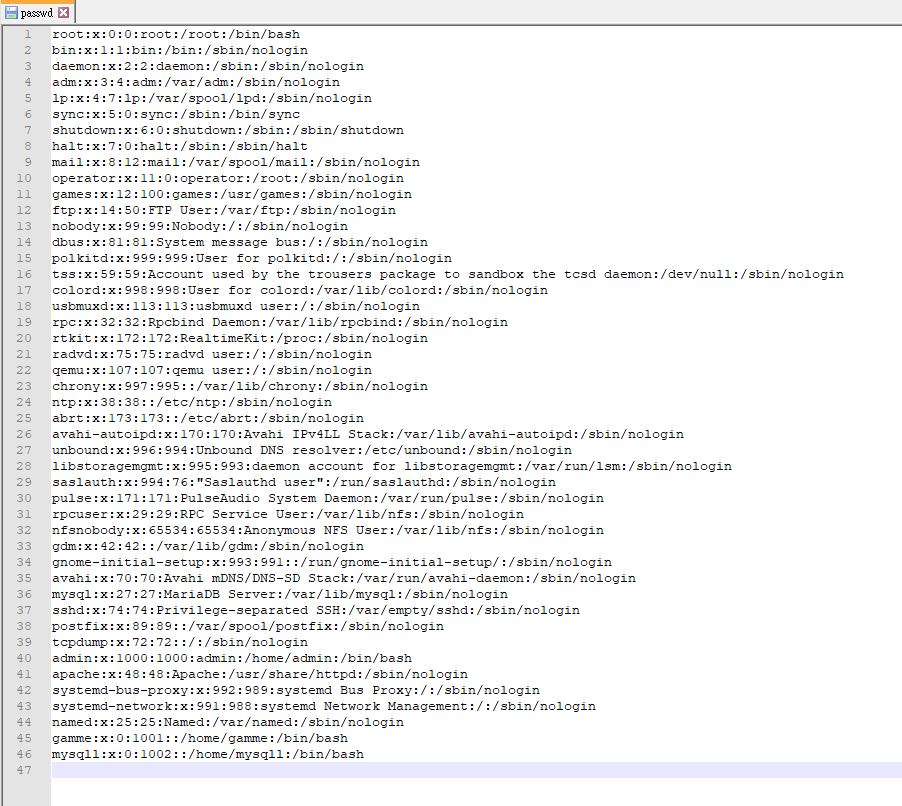Click line number 46 in the gutter
This screenshot has height=806, width=902.
point(24,754)
